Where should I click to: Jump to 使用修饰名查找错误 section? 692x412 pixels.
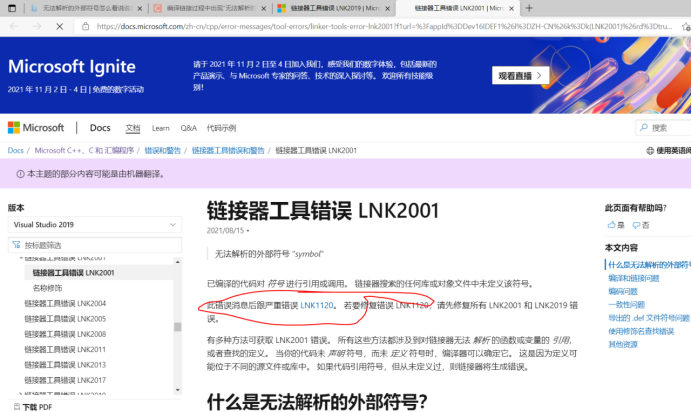coord(641,331)
